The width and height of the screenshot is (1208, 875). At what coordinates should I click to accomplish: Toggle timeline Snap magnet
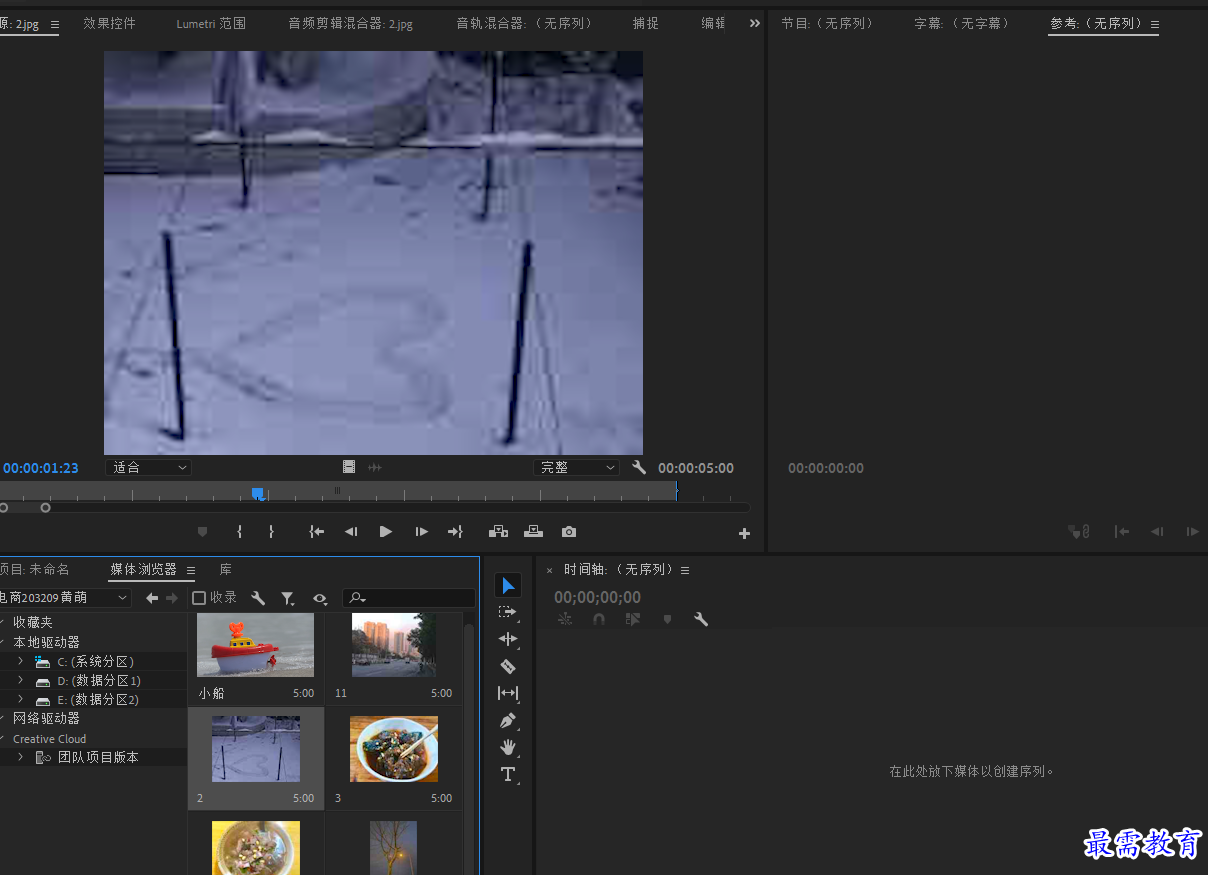(x=599, y=619)
